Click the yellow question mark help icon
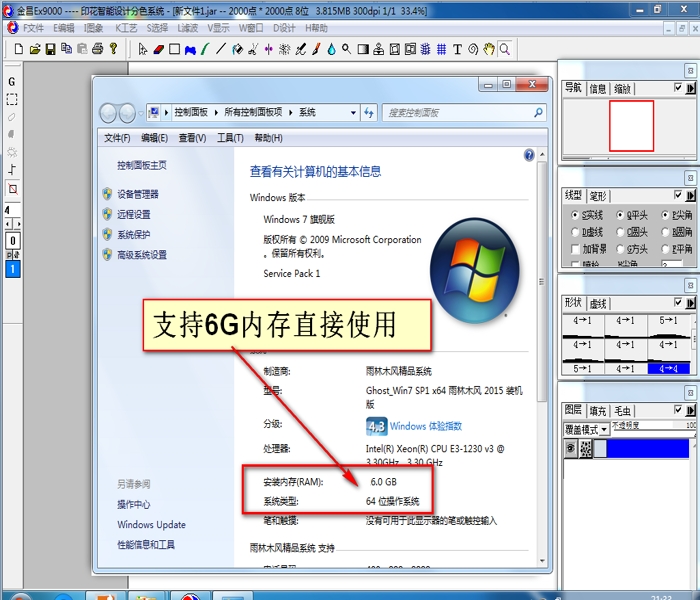The image size is (700, 600). 113,48
